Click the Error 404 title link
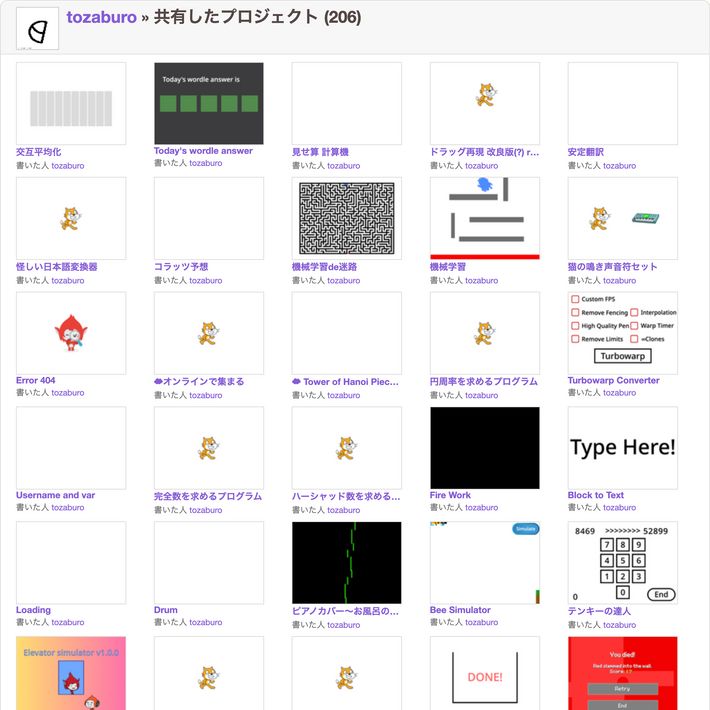This screenshot has height=710, width=710. point(36,380)
